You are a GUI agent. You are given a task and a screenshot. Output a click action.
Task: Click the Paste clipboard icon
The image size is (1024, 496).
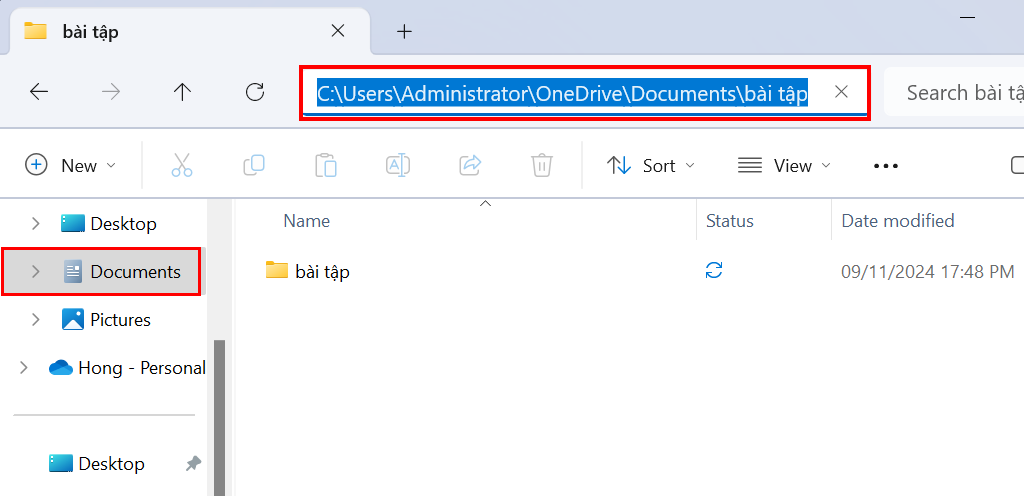(x=325, y=166)
